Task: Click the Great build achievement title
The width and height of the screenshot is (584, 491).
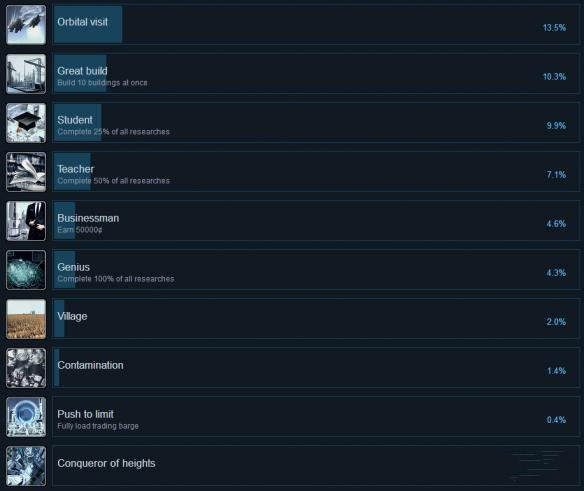Action: pos(82,71)
